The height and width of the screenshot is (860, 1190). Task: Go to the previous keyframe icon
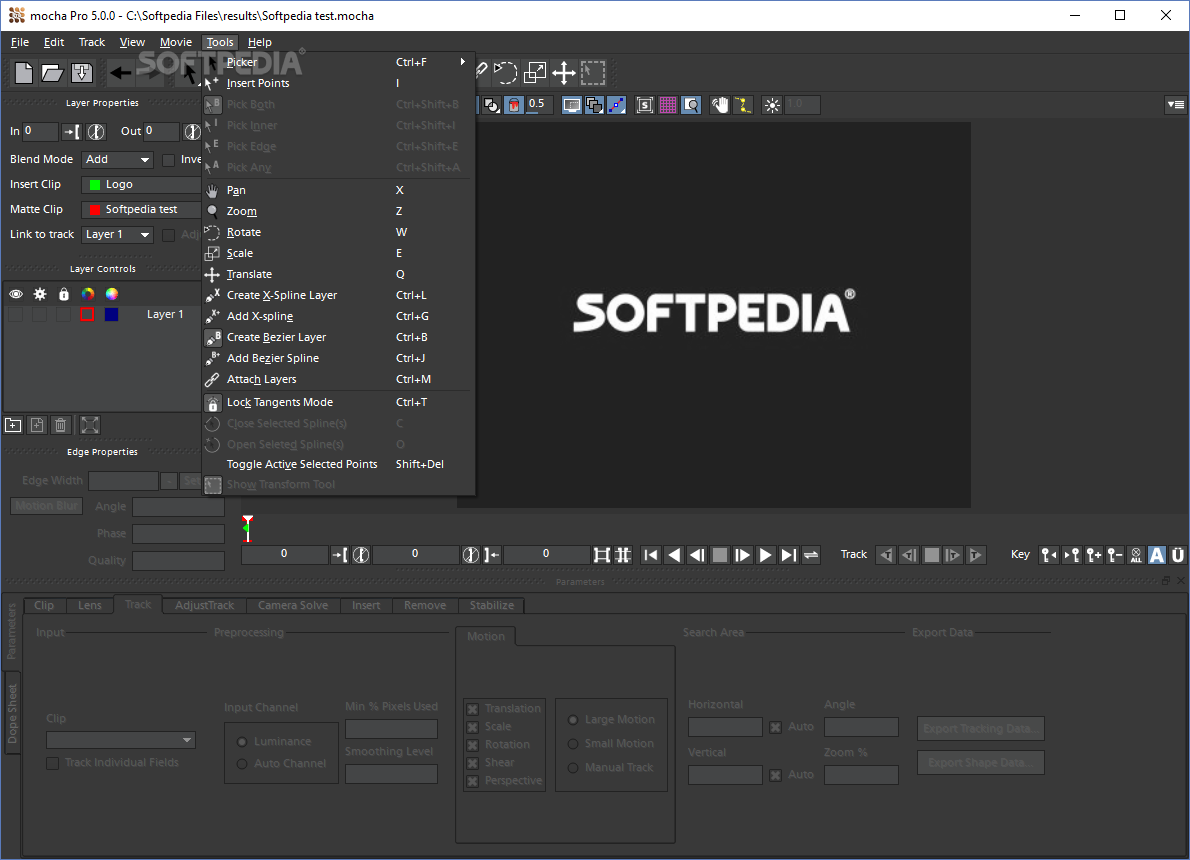(1049, 555)
